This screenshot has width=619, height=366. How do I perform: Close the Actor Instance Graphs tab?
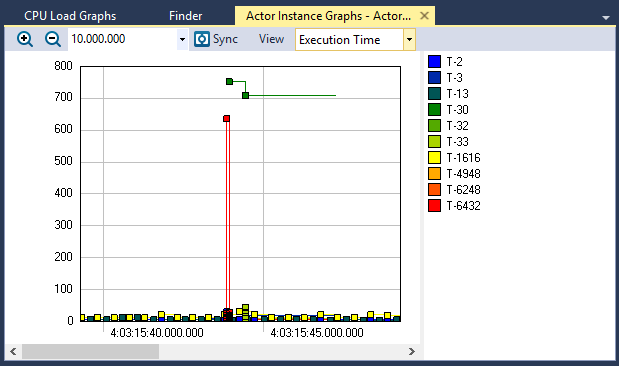[x=424, y=16]
